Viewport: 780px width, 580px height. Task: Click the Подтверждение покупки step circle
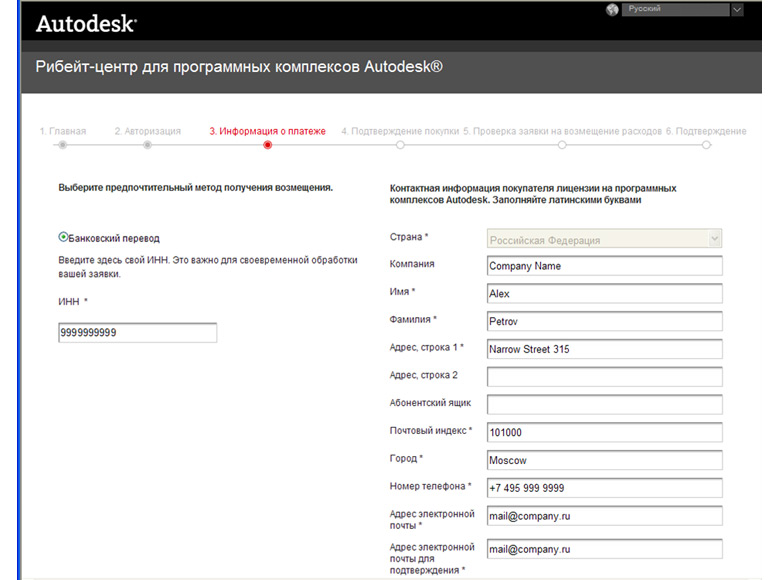tap(400, 145)
